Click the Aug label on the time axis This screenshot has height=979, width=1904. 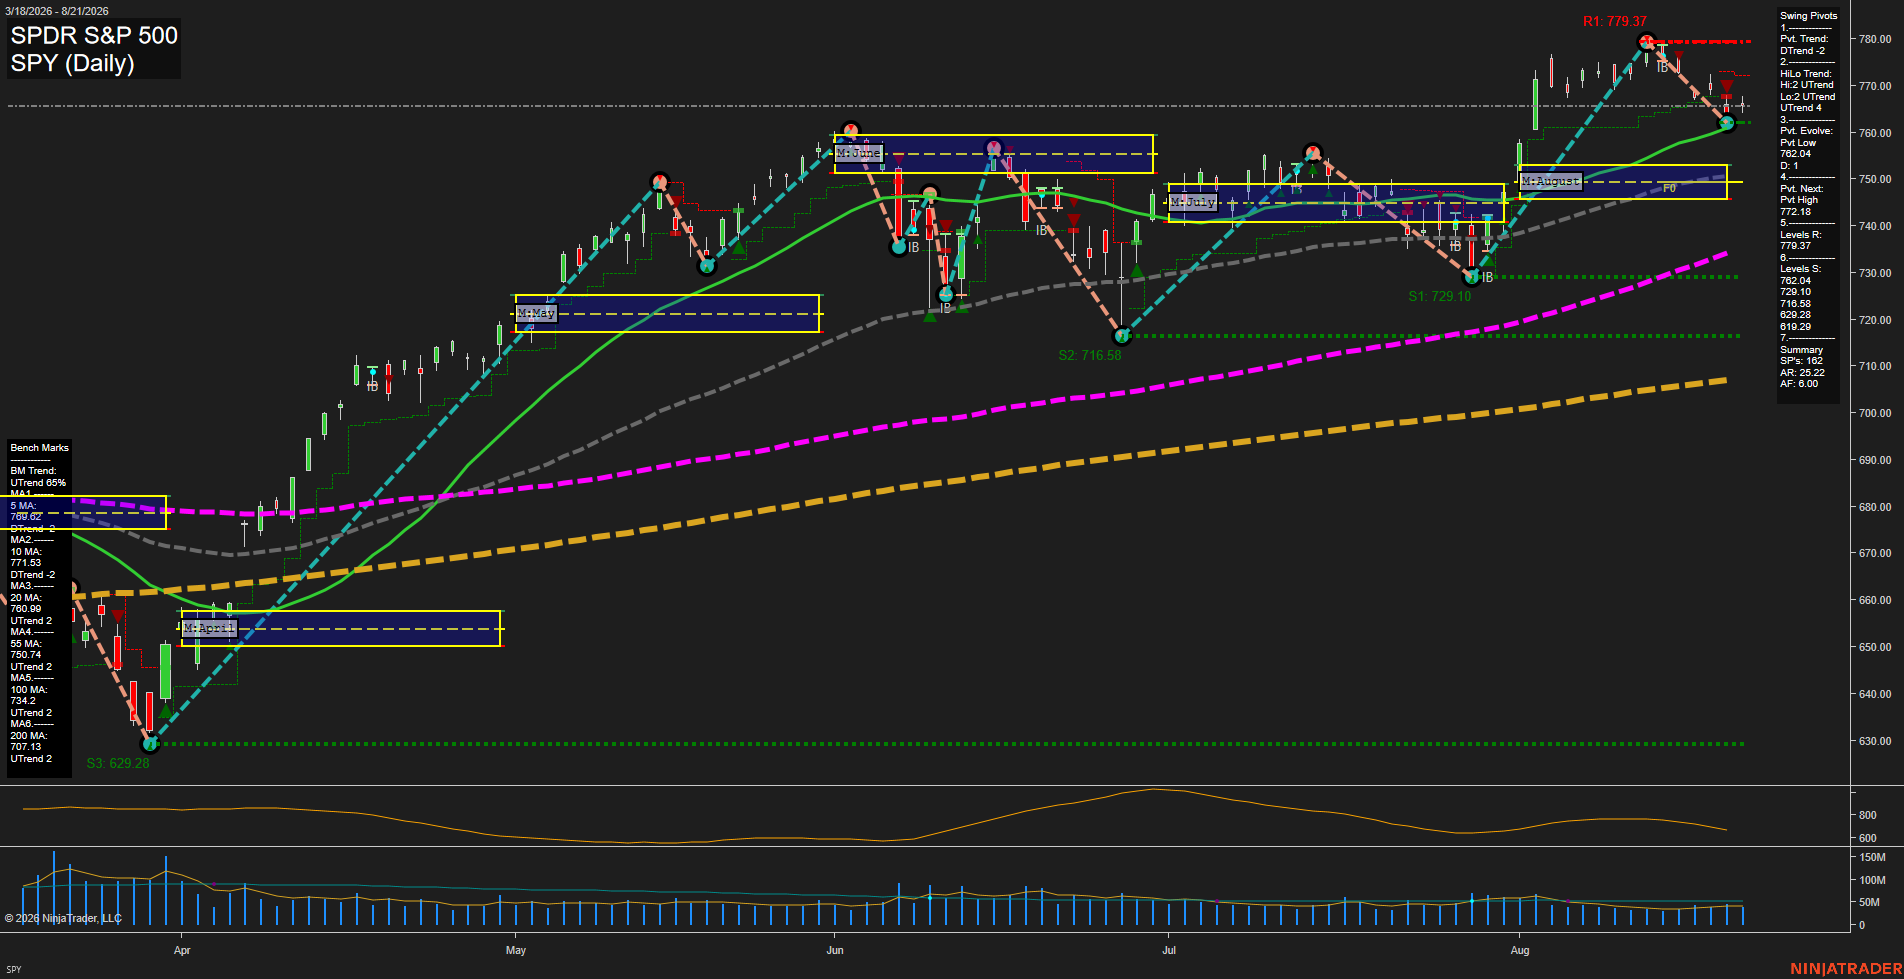pos(1520,950)
